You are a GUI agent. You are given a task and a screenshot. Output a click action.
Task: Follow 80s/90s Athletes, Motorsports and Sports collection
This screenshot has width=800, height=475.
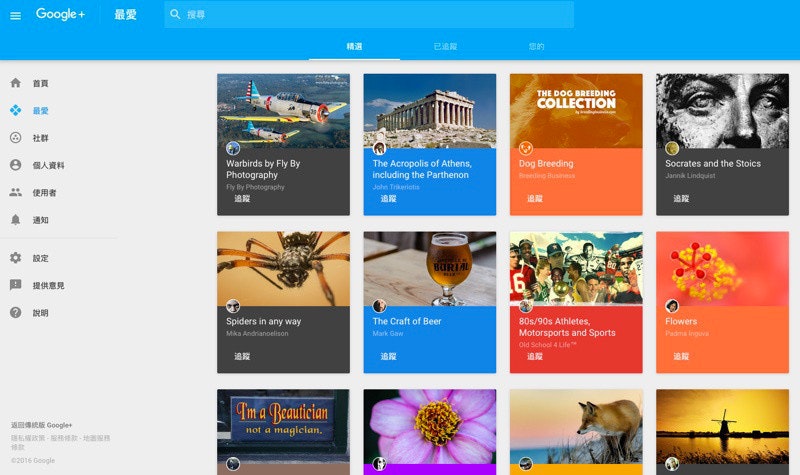click(x=535, y=356)
